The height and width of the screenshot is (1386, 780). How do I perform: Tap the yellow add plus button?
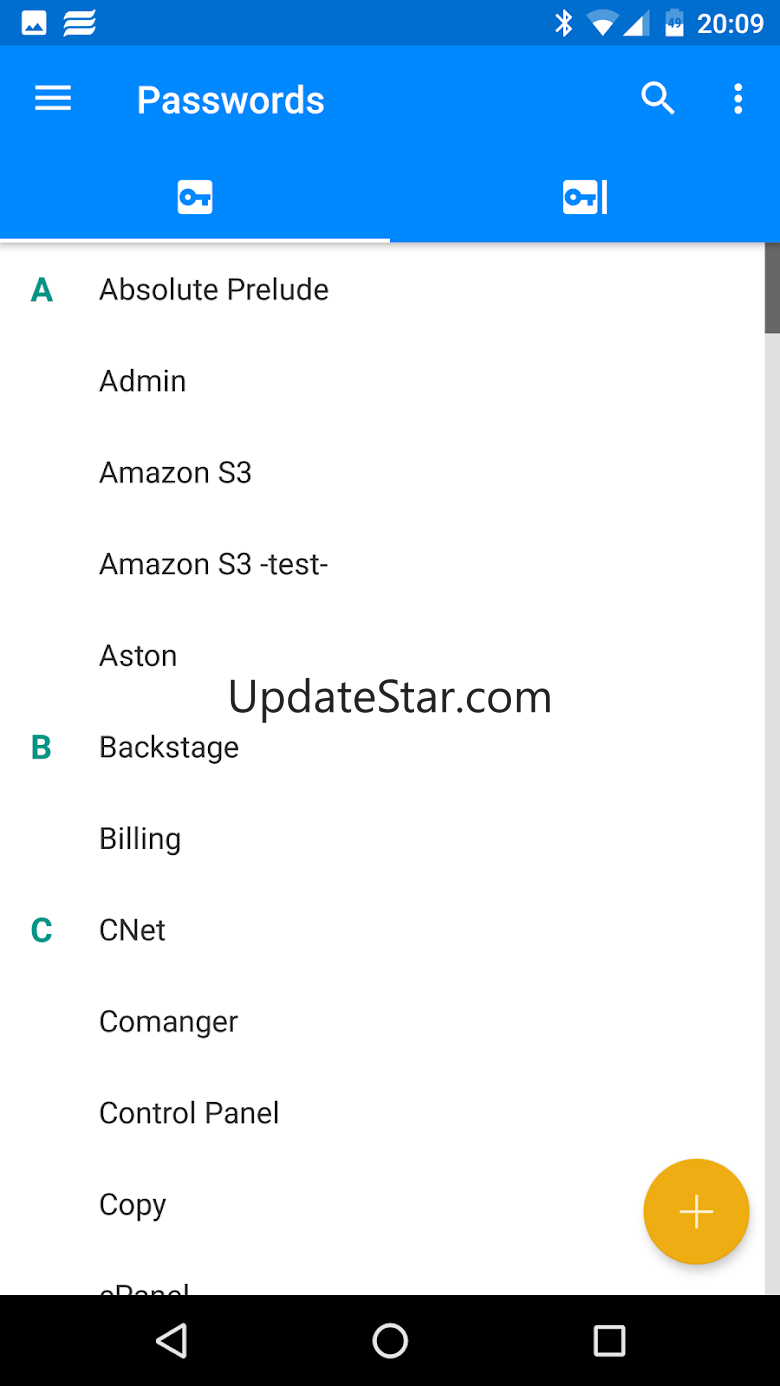(696, 1212)
